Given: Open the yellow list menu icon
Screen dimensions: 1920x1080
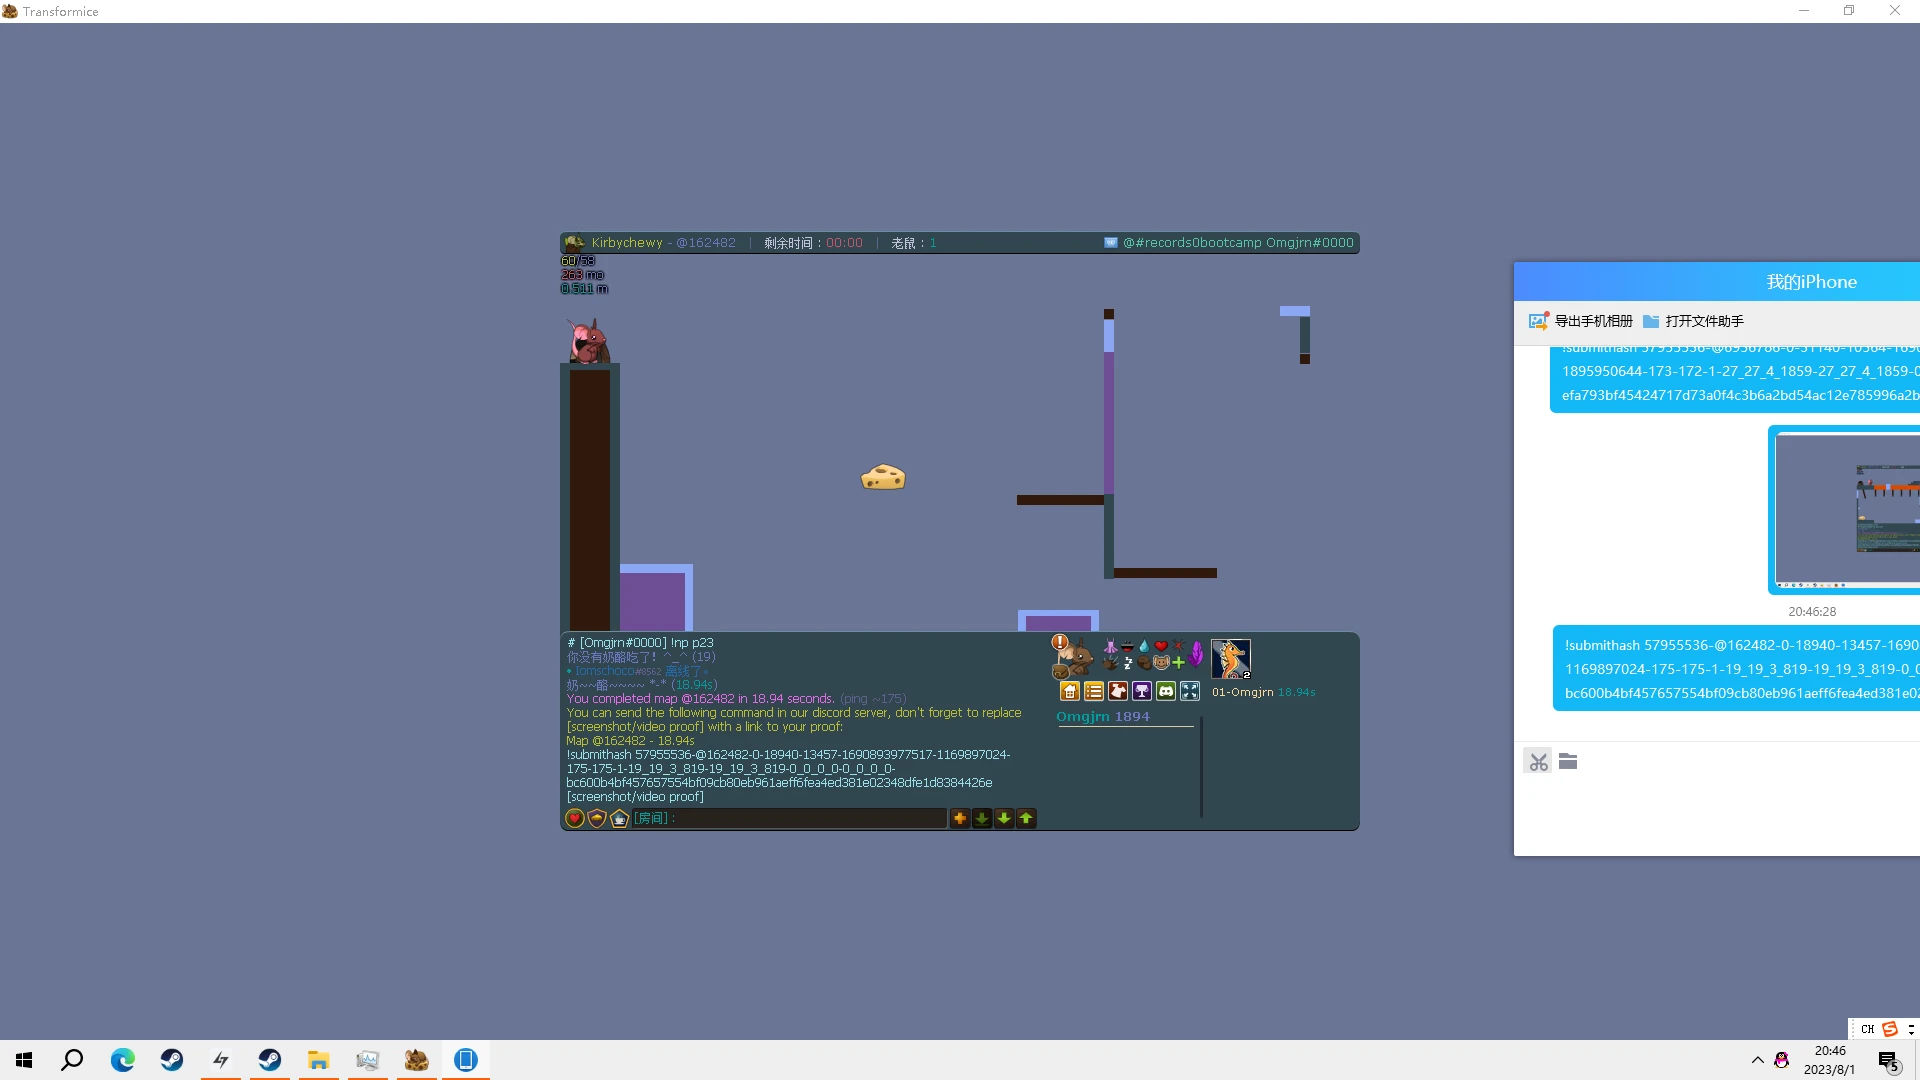Looking at the screenshot, I should pyautogui.click(x=1094, y=691).
